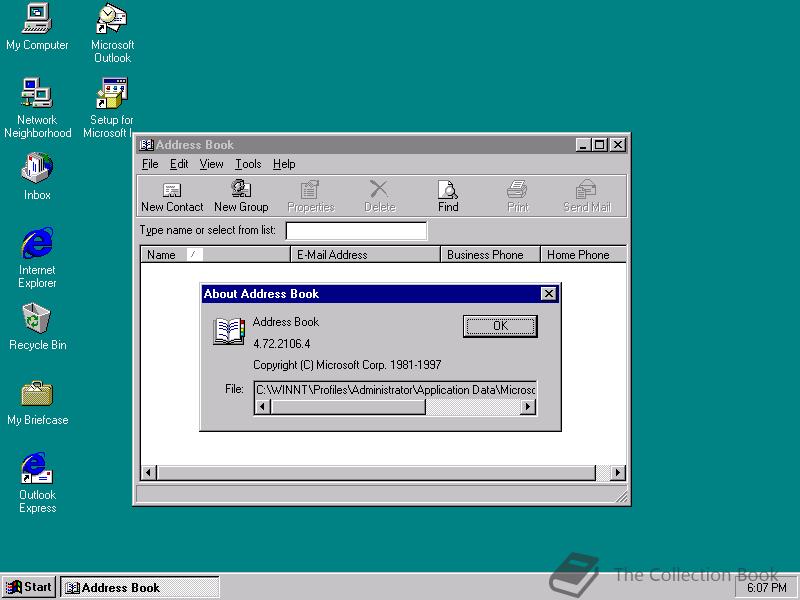Click the file path scrollbar thumb

348,407
